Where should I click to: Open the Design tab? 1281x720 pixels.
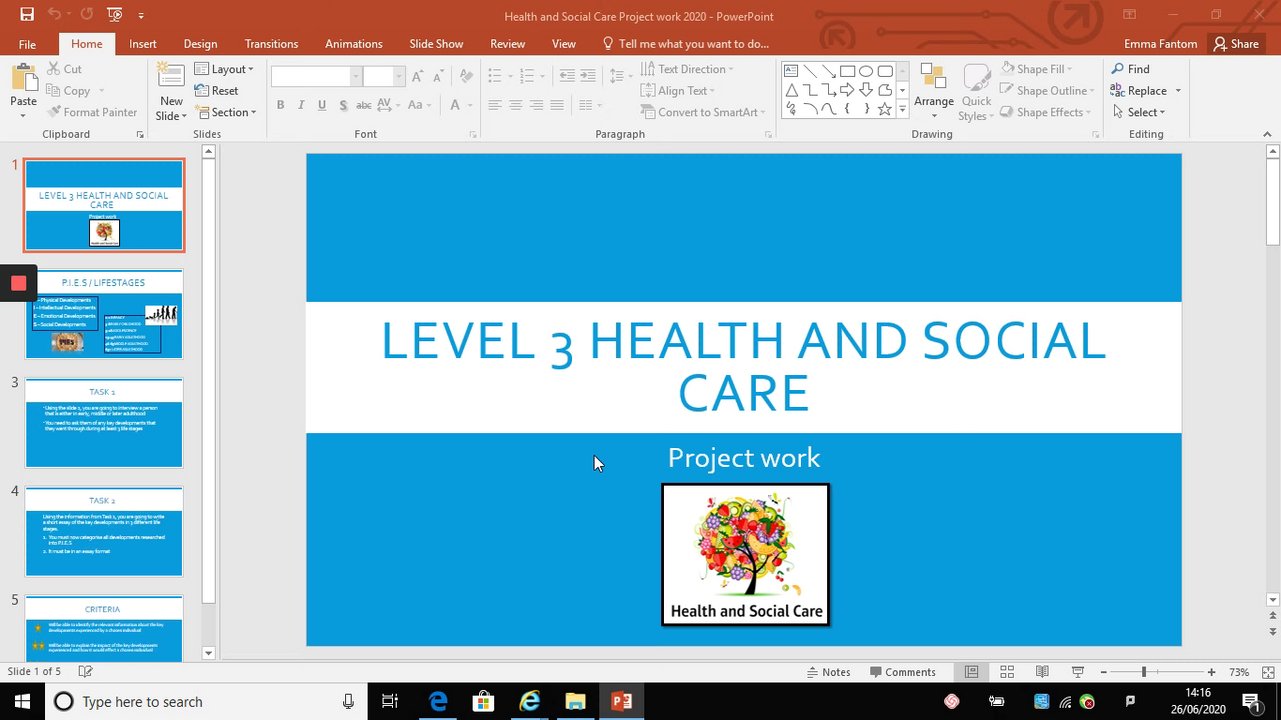[x=200, y=44]
